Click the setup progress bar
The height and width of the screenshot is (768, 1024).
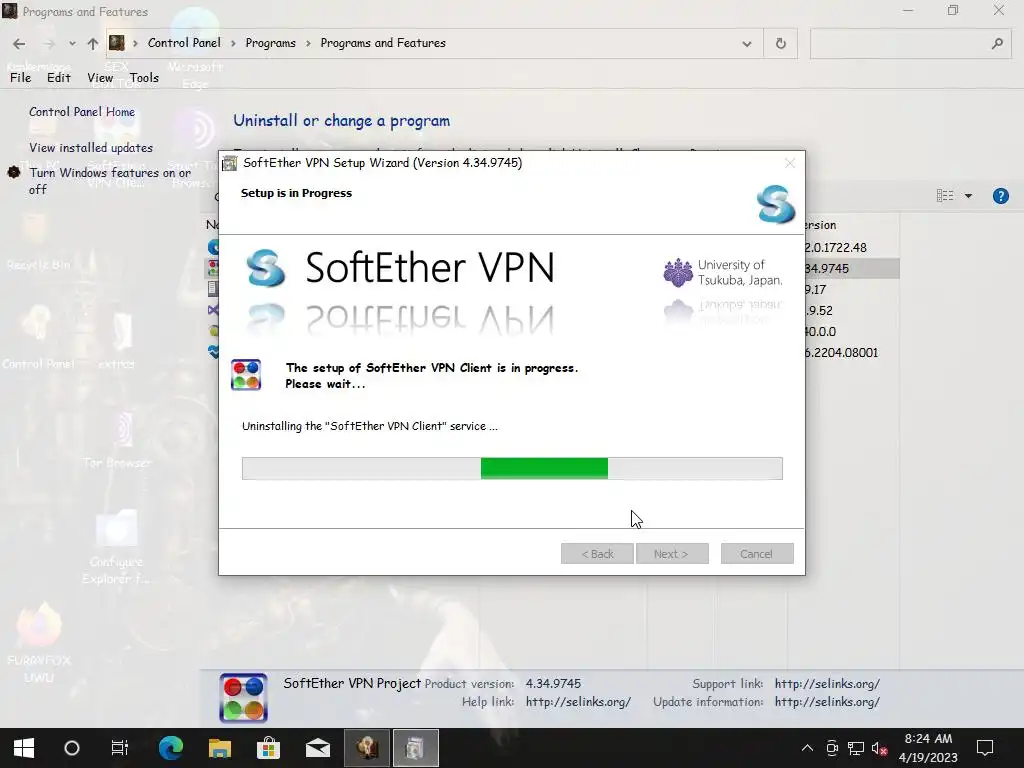point(512,468)
